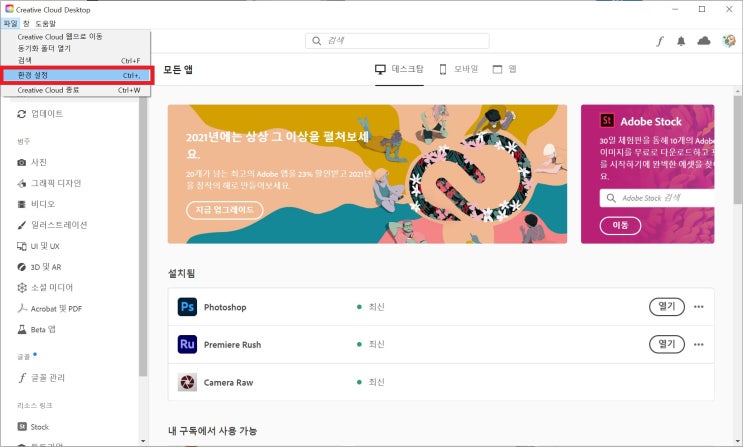Click the 내 구독에서 사용 가능 heading
743x447 pixels.
pyautogui.click(x=213, y=431)
